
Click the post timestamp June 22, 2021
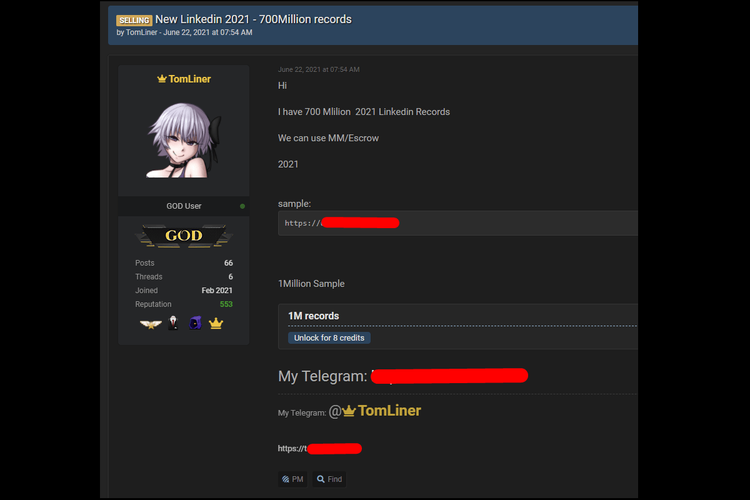click(x=319, y=69)
